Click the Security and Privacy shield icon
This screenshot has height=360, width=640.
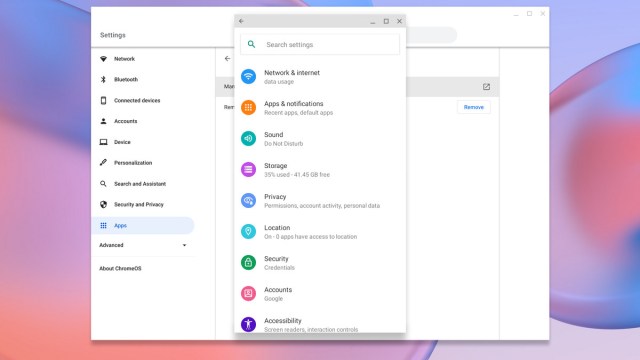click(103, 204)
